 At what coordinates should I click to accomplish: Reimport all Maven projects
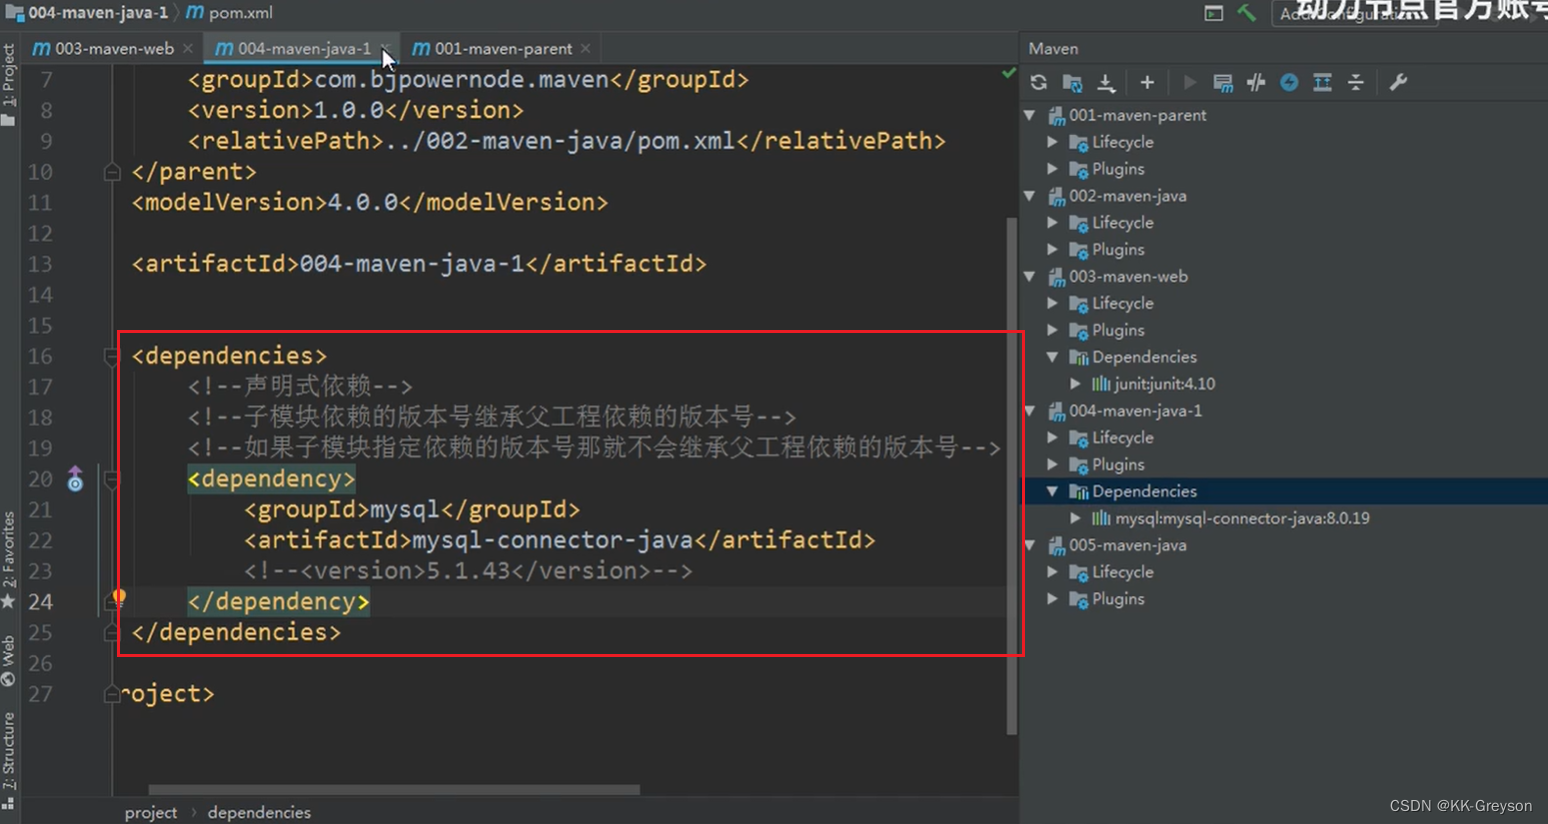coord(1039,83)
